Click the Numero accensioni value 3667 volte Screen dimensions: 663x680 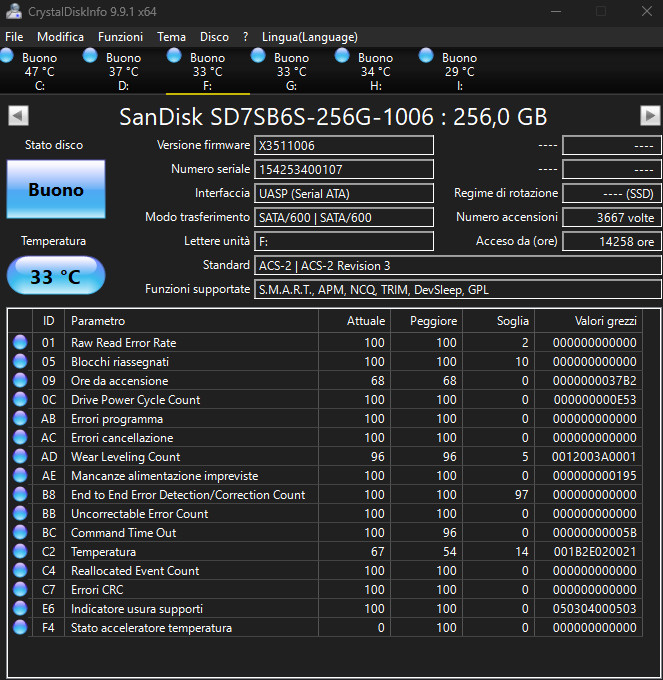(611, 217)
